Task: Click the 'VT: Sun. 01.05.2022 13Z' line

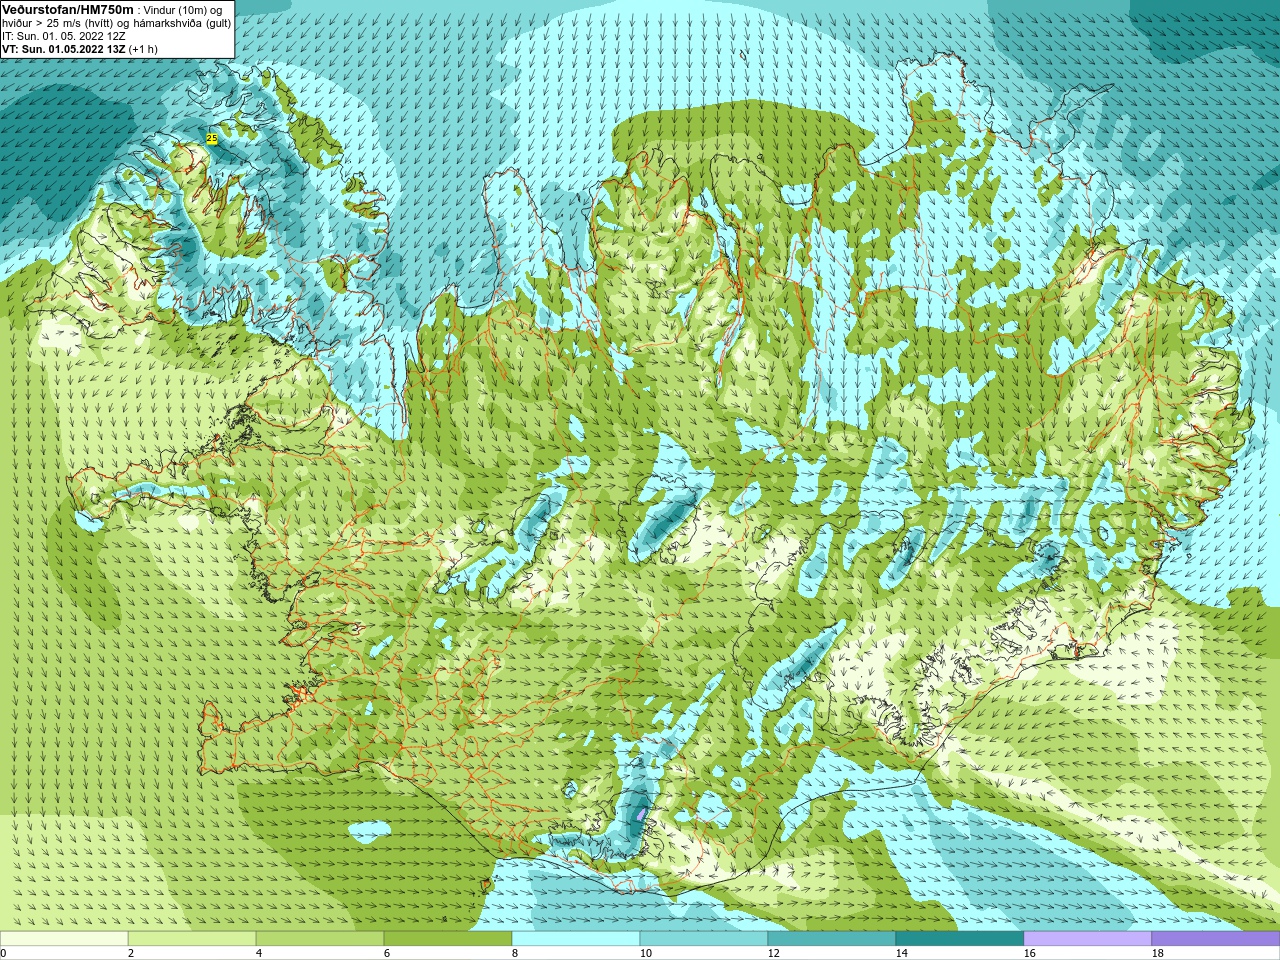Action: click(x=64, y=49)
